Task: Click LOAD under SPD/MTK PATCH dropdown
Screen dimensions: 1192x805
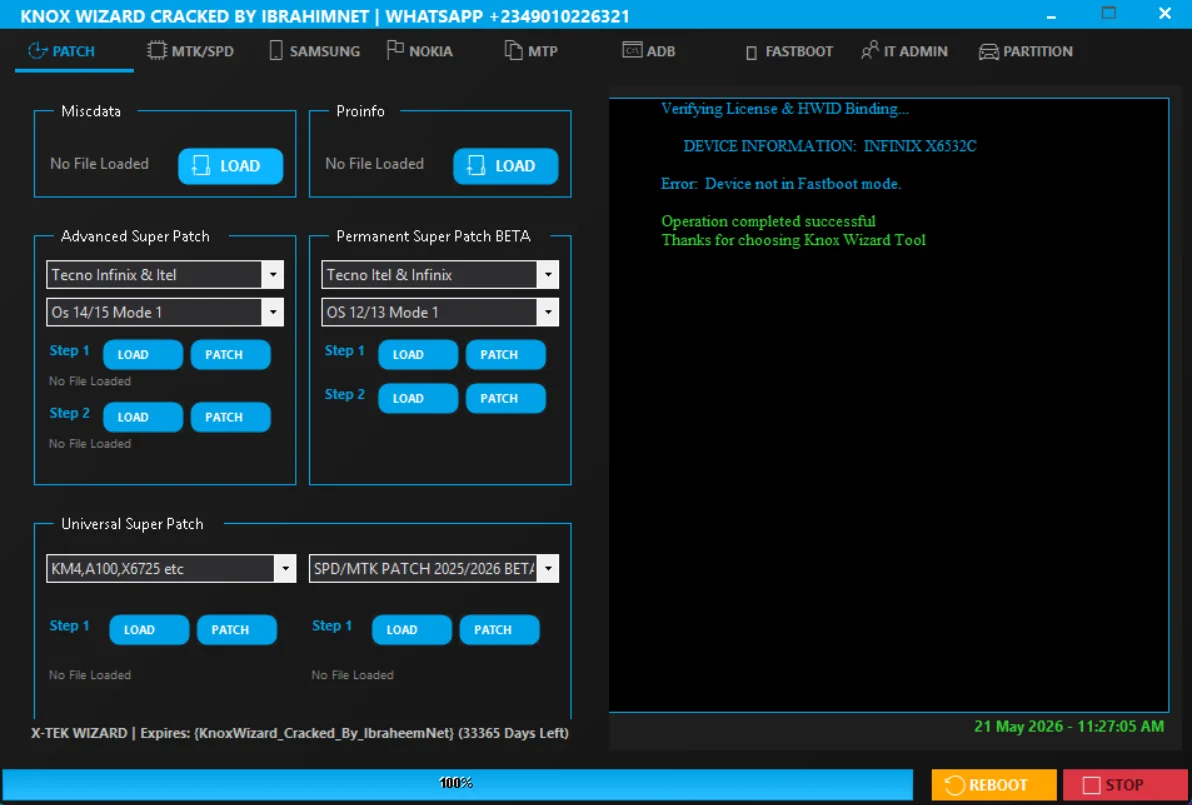Action: click(411, 629)
